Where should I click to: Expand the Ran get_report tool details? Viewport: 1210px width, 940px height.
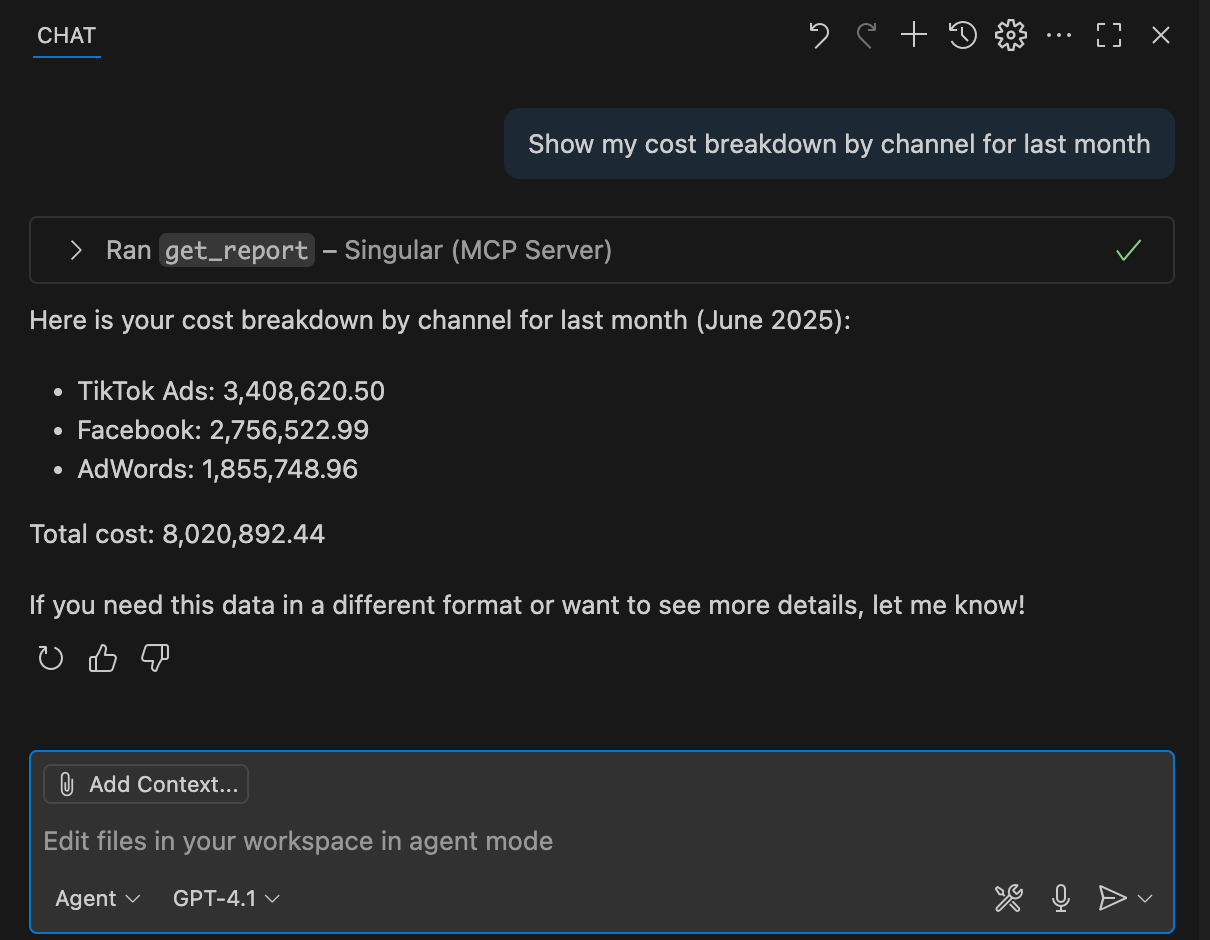pyautogui.click(x=76, y=250)
